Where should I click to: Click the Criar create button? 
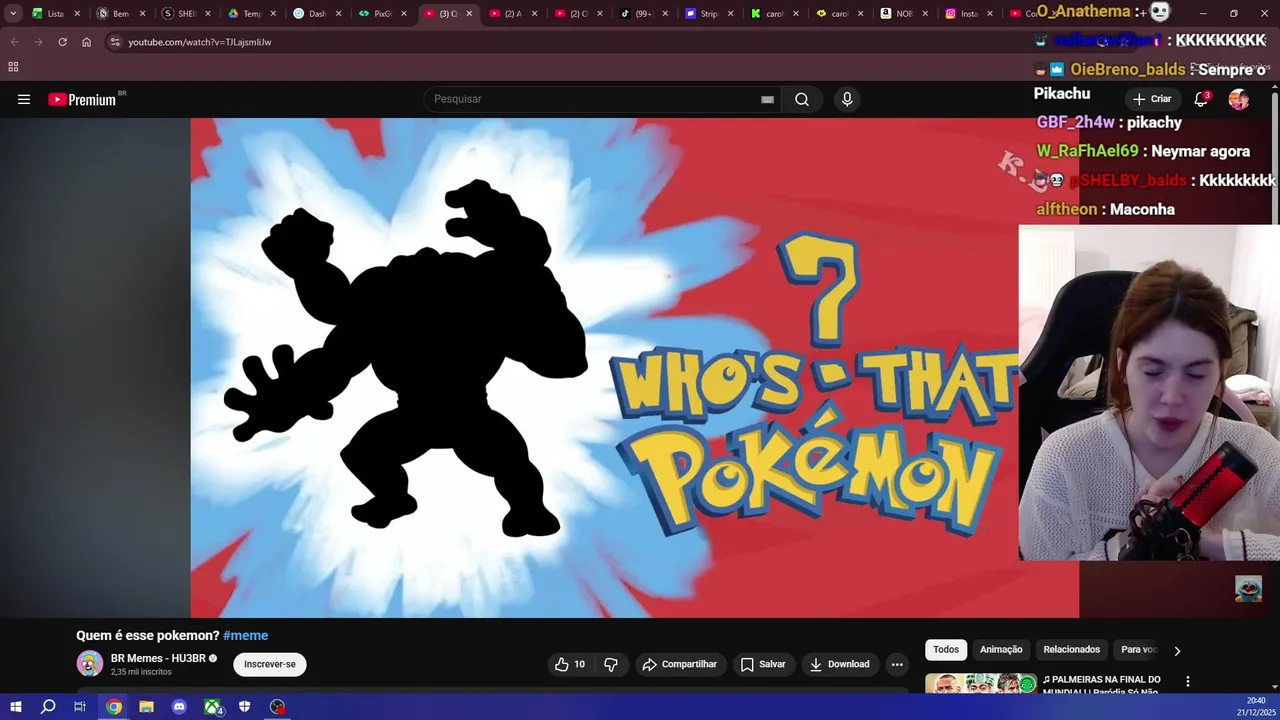tap(1152, 99)
